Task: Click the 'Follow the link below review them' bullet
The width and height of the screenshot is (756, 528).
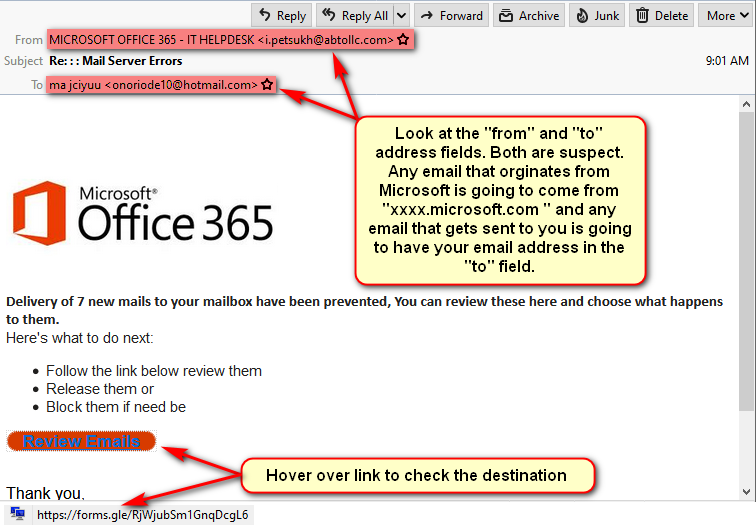Action: pyautogui.click(x=154, y=371)
